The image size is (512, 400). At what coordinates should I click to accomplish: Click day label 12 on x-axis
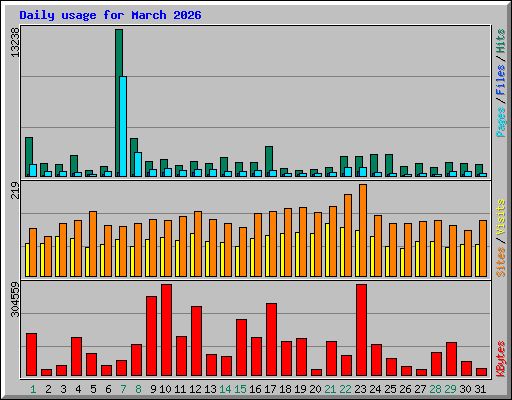(x=195, y=389)
